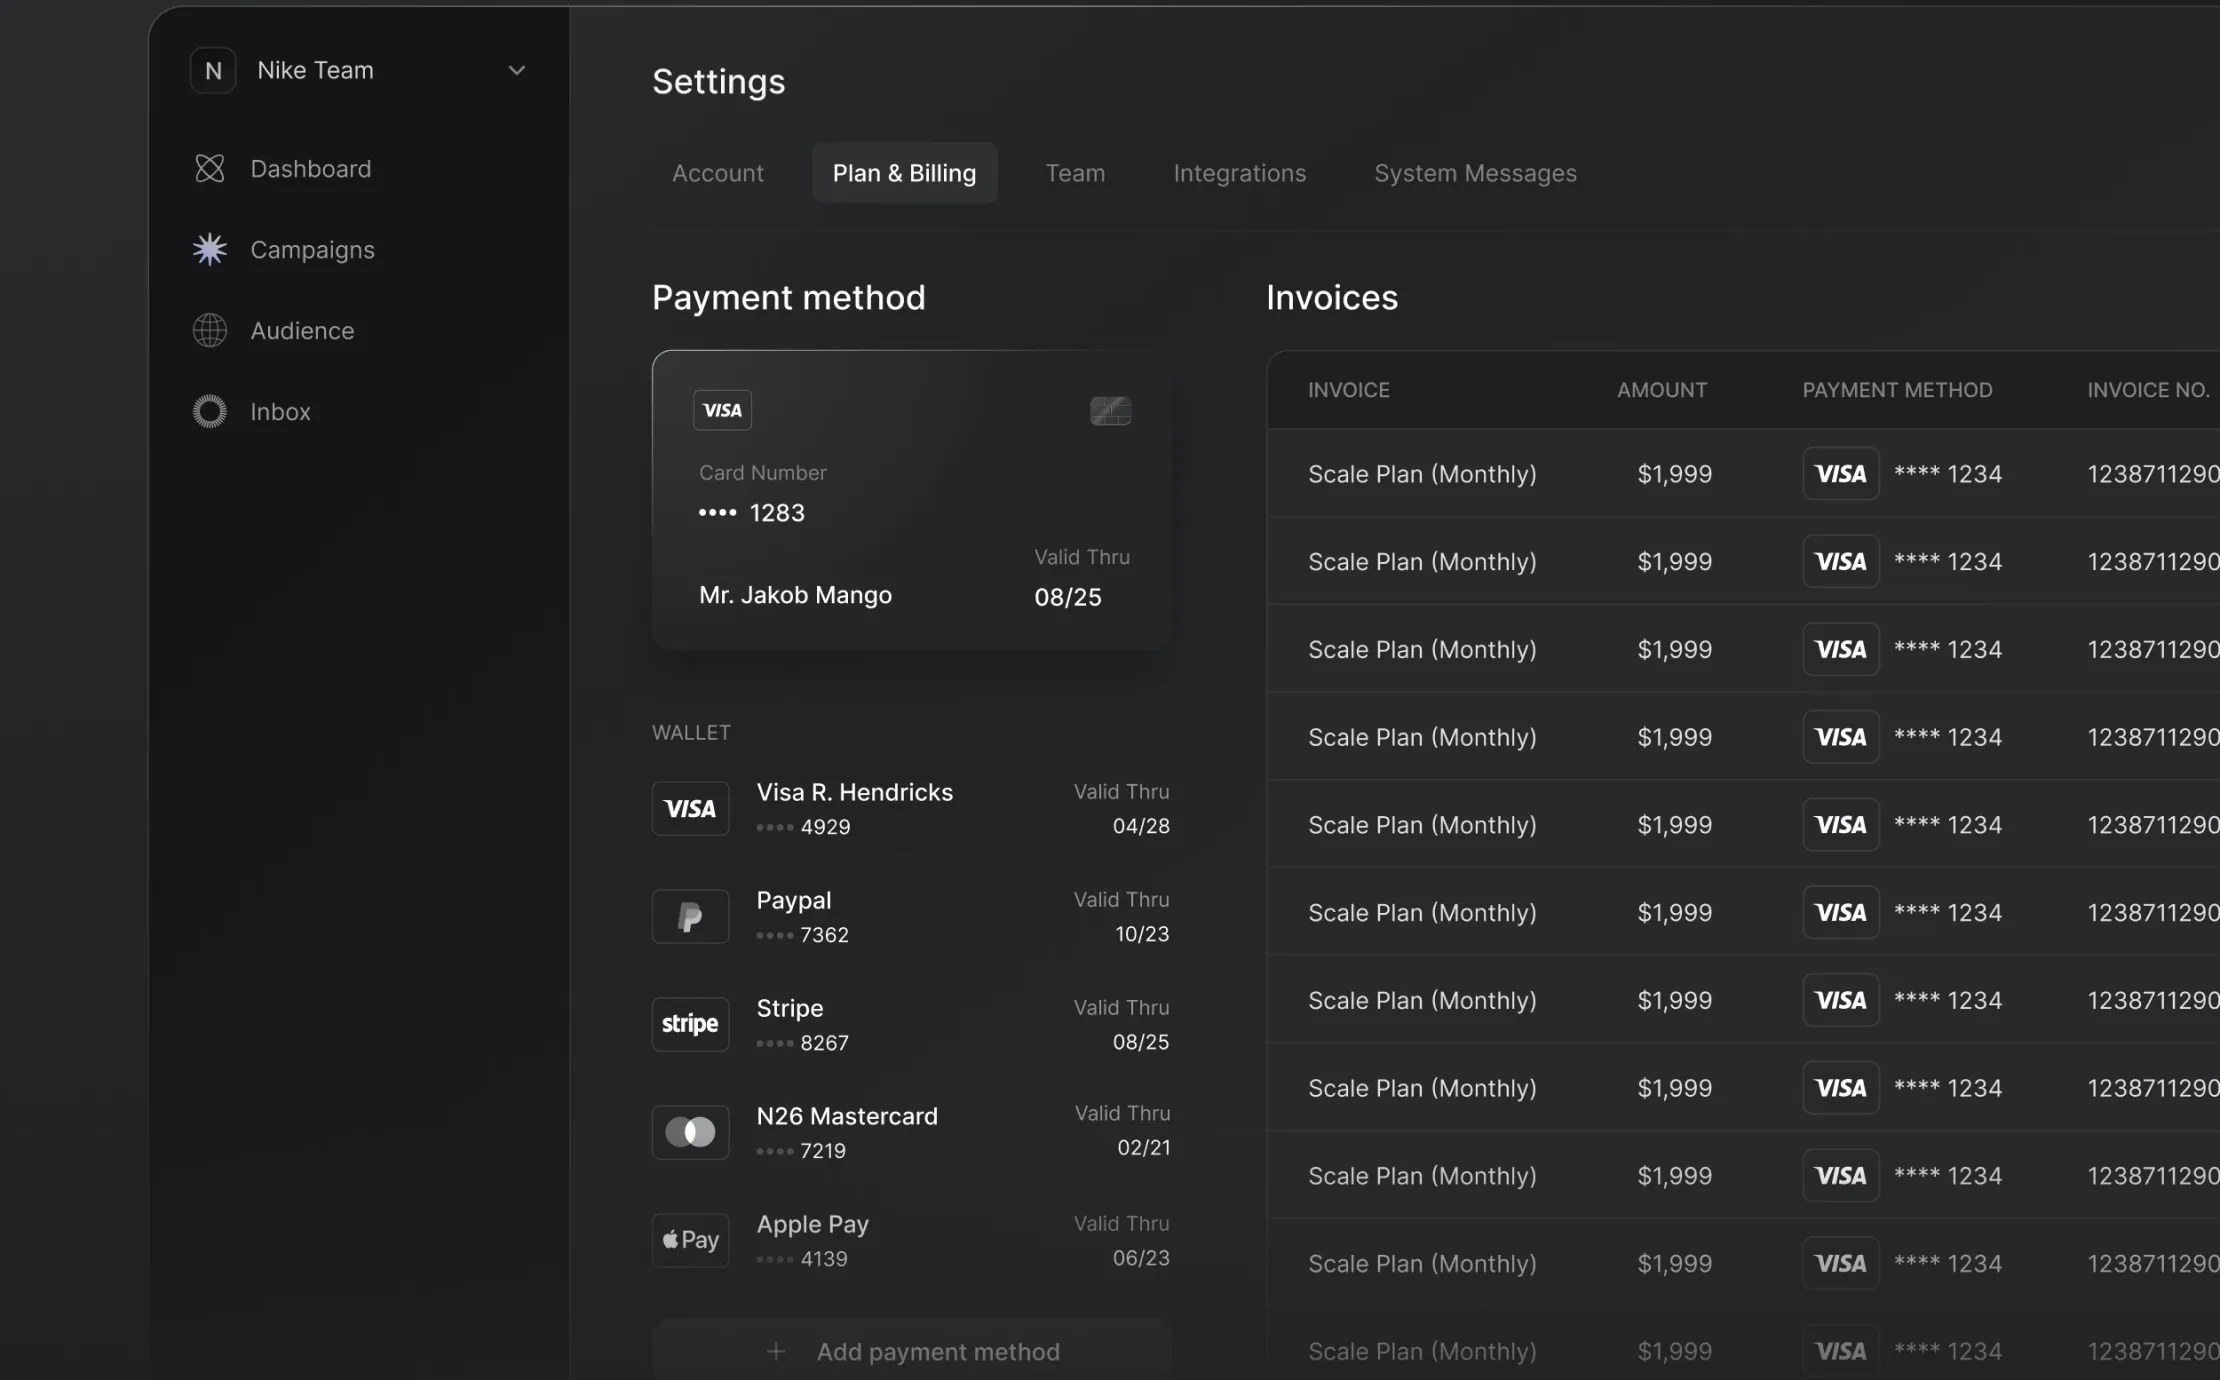Click invoice number in the third invoice row
Viewport: 2220px width, 1380px height.
(2153, 650)
